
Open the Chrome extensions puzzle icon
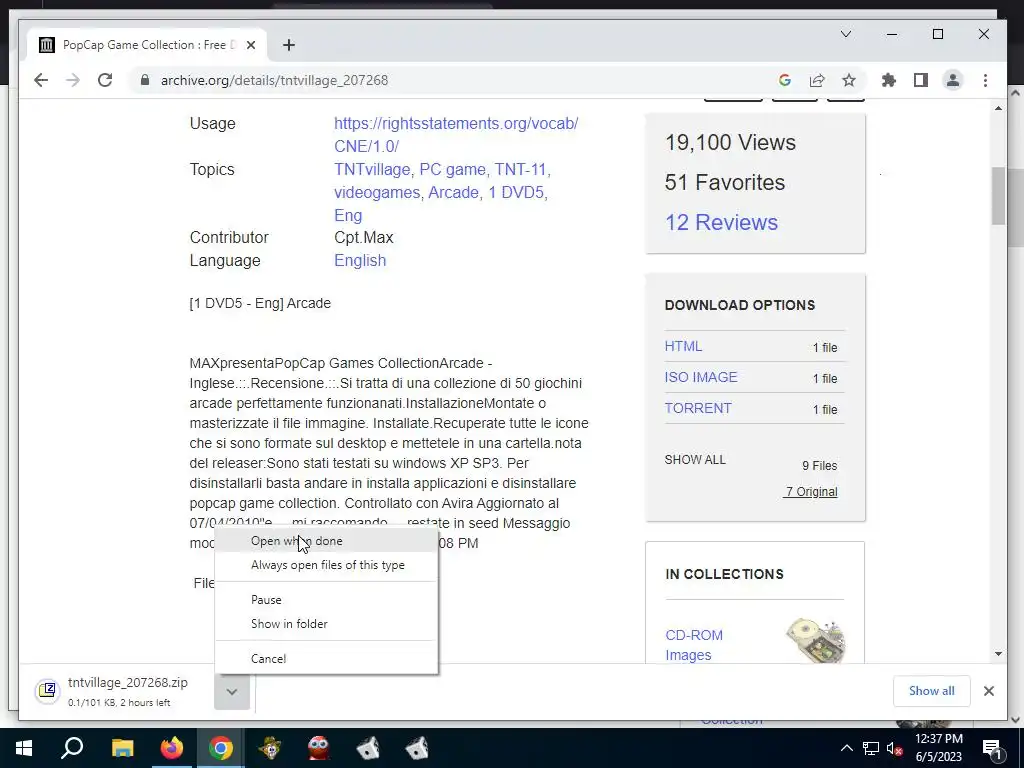point(889,80)
